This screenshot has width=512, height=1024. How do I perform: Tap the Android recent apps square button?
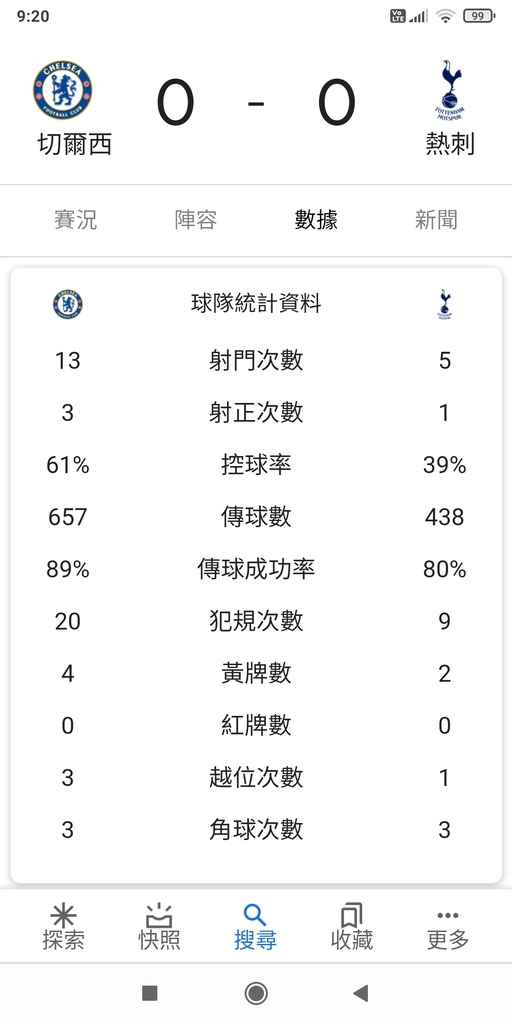150,993
